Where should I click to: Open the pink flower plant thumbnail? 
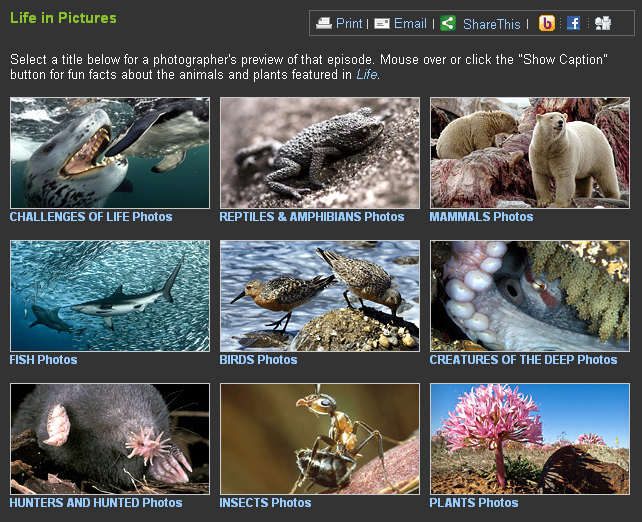pyautogui.click(x=530, y=439)
